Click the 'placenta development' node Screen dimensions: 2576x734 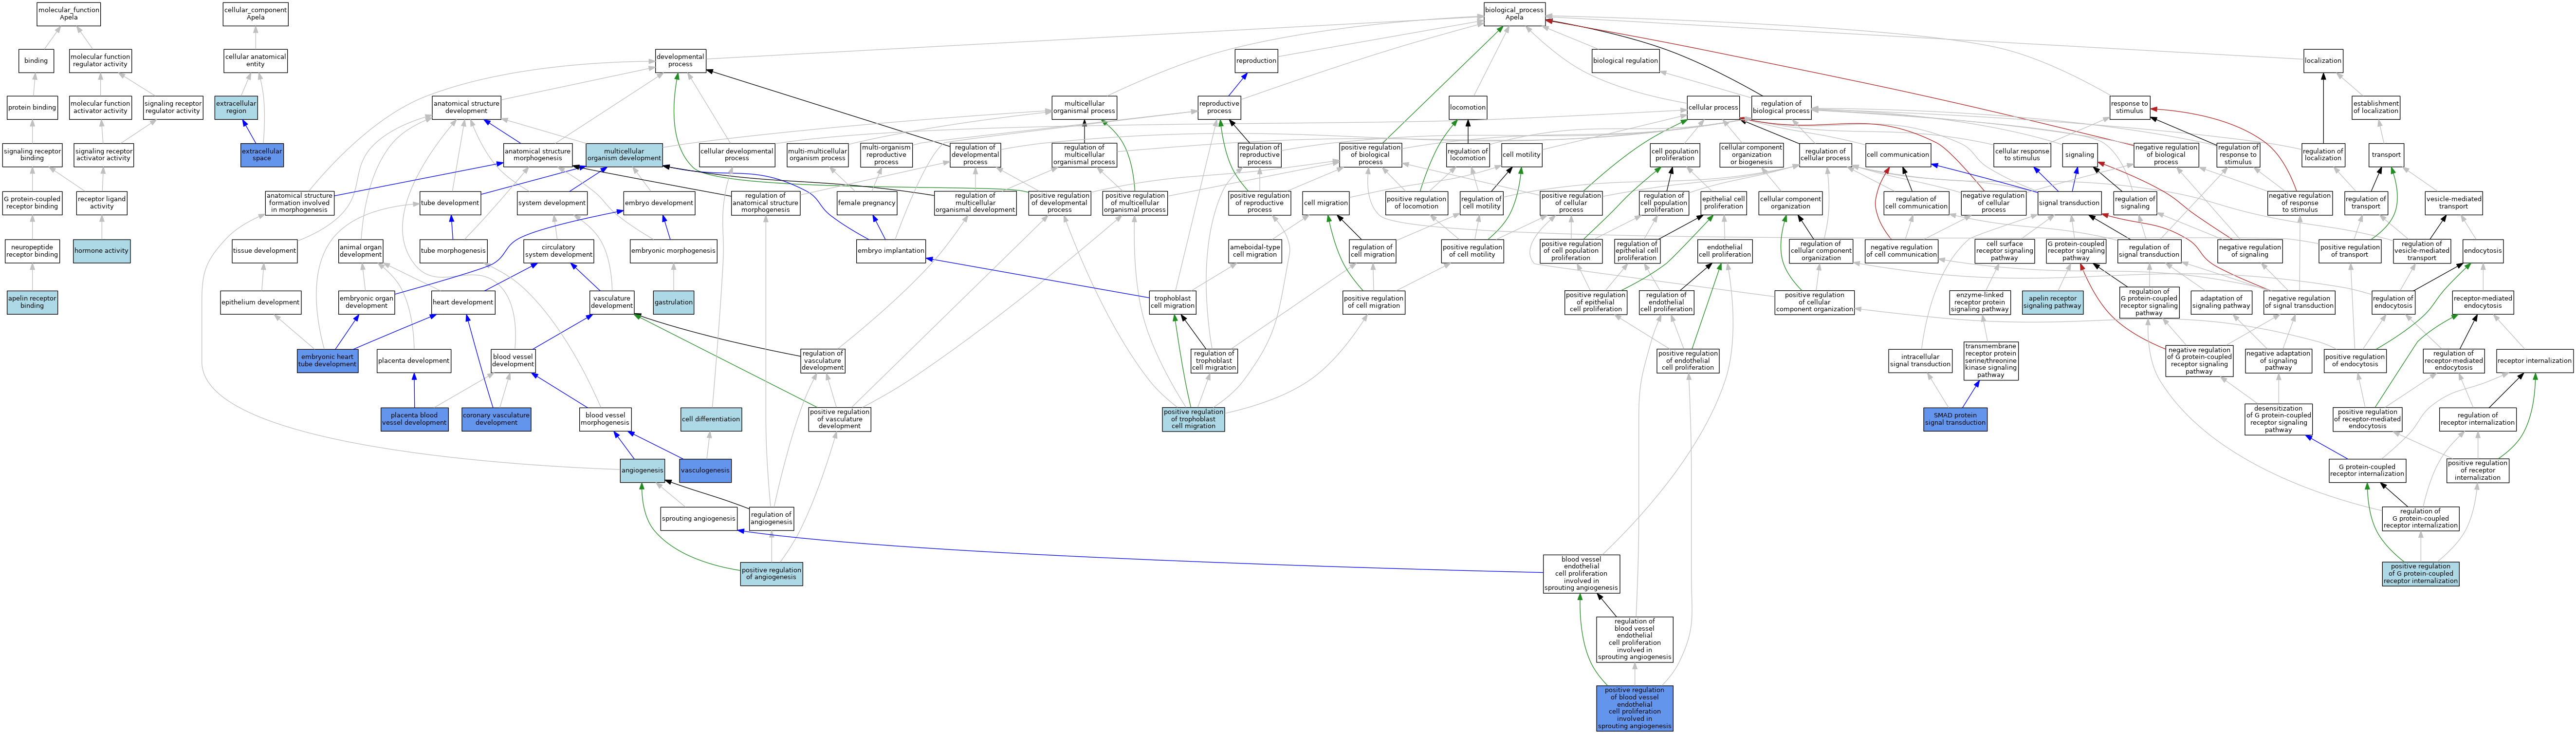pos(414,361)
